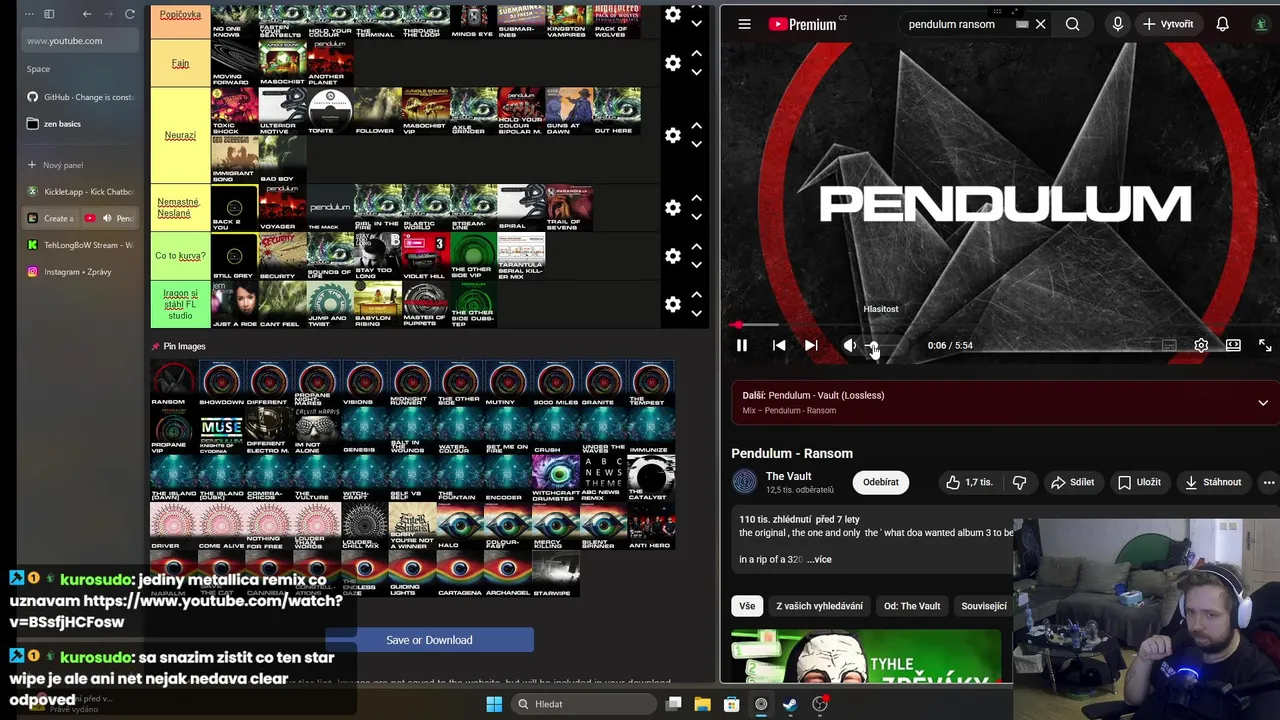Open The Vault channel name link
The width and height of the screenshot is (1280, 720).
click(x=788, y=476)
